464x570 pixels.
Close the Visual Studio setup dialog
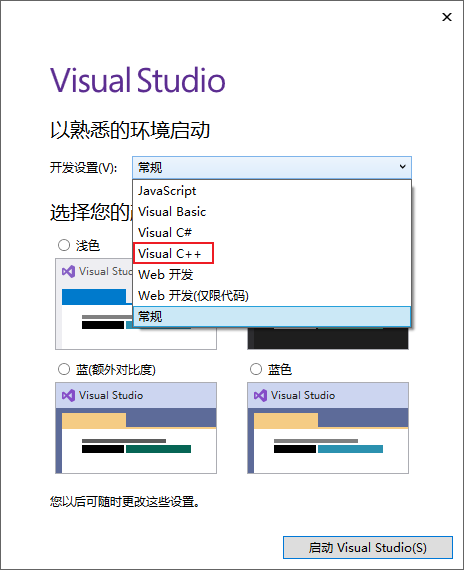[447, 17]
